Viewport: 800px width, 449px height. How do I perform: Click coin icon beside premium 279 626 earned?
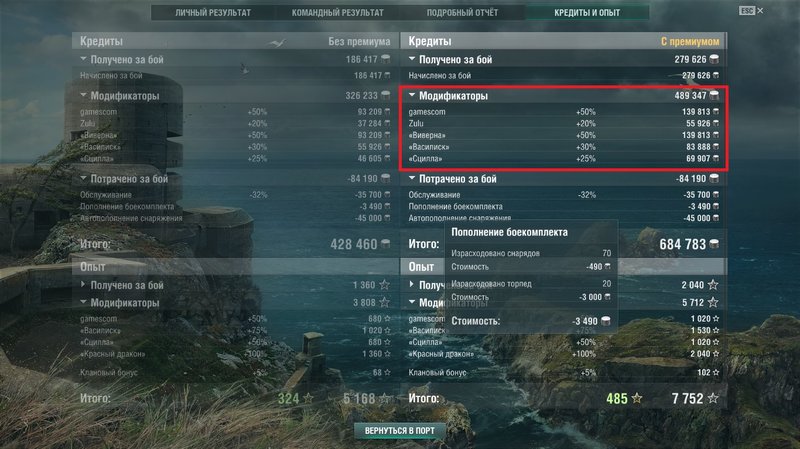(714, 60)
